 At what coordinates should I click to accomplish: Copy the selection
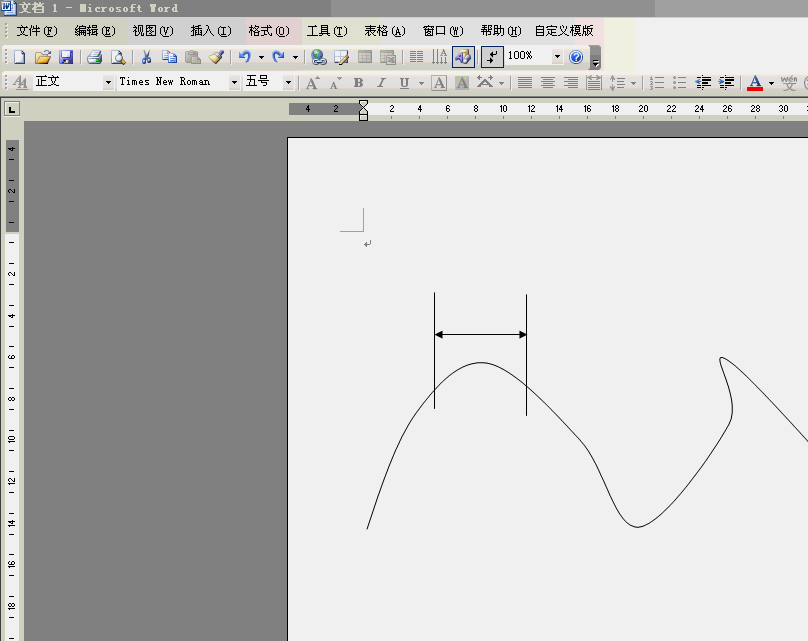(x=170, y=57)
